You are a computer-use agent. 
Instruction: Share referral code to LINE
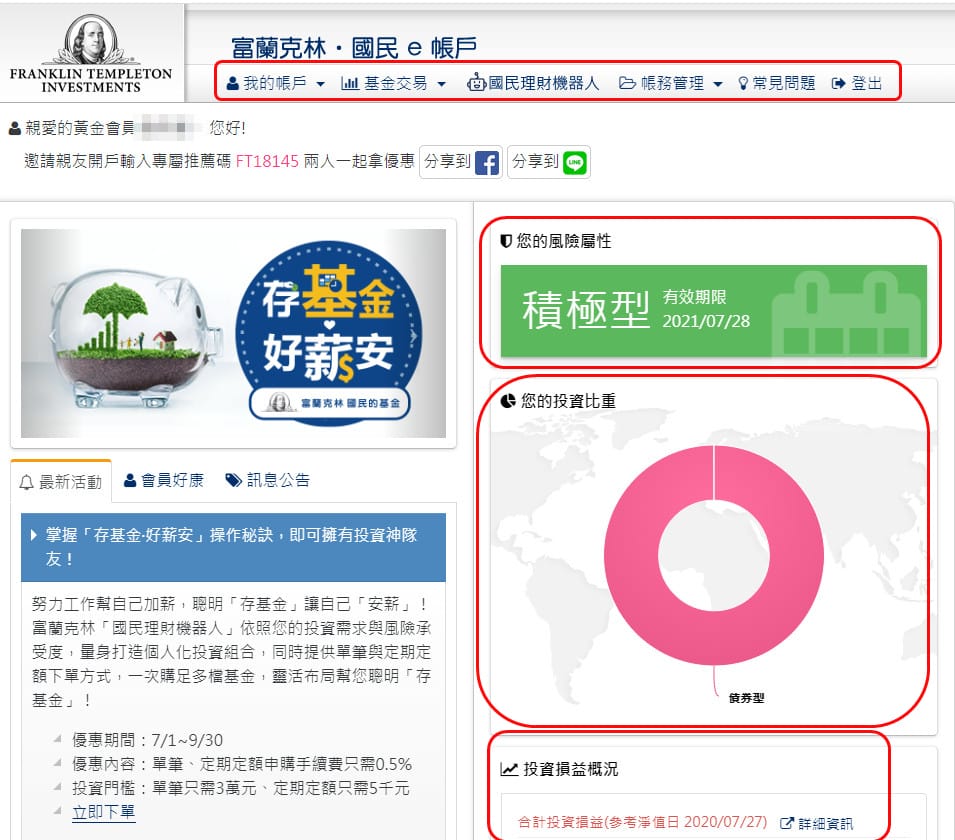(x=549, y=162)
